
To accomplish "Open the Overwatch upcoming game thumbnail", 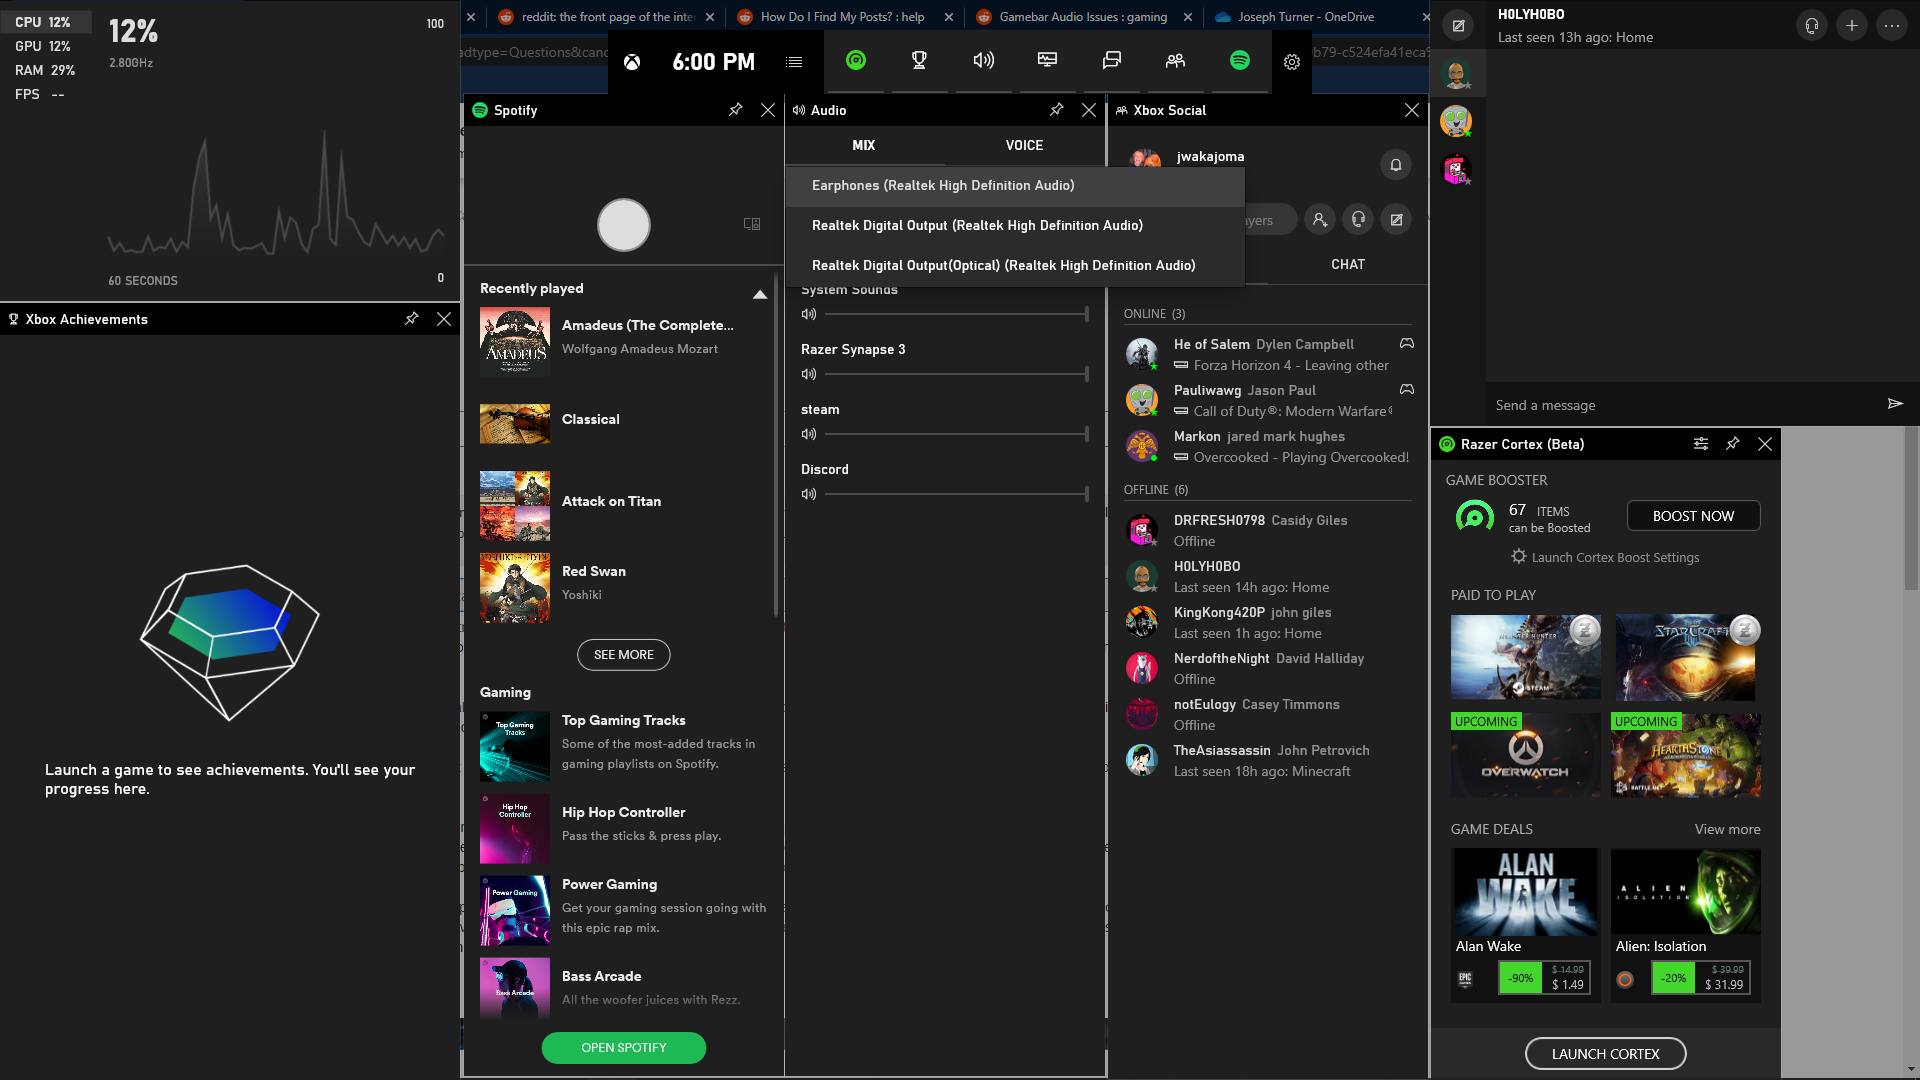I will (x=1525, y=756).
